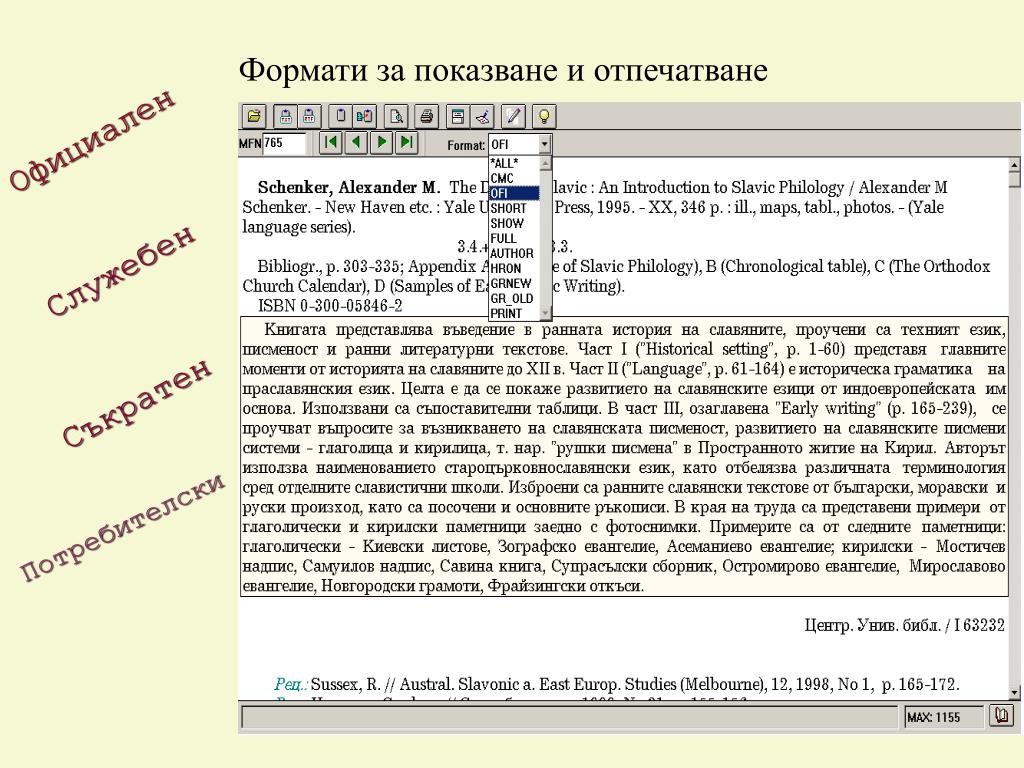
Task: Click the record view scroll down arrow
Action: (1014, 692)
